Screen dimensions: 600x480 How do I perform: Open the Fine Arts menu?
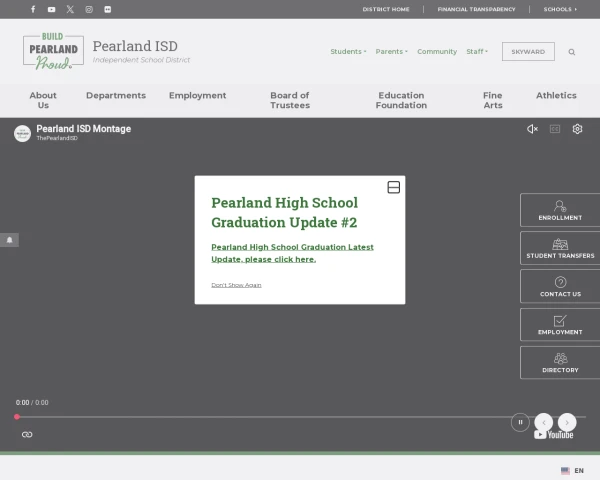[492, 100]
